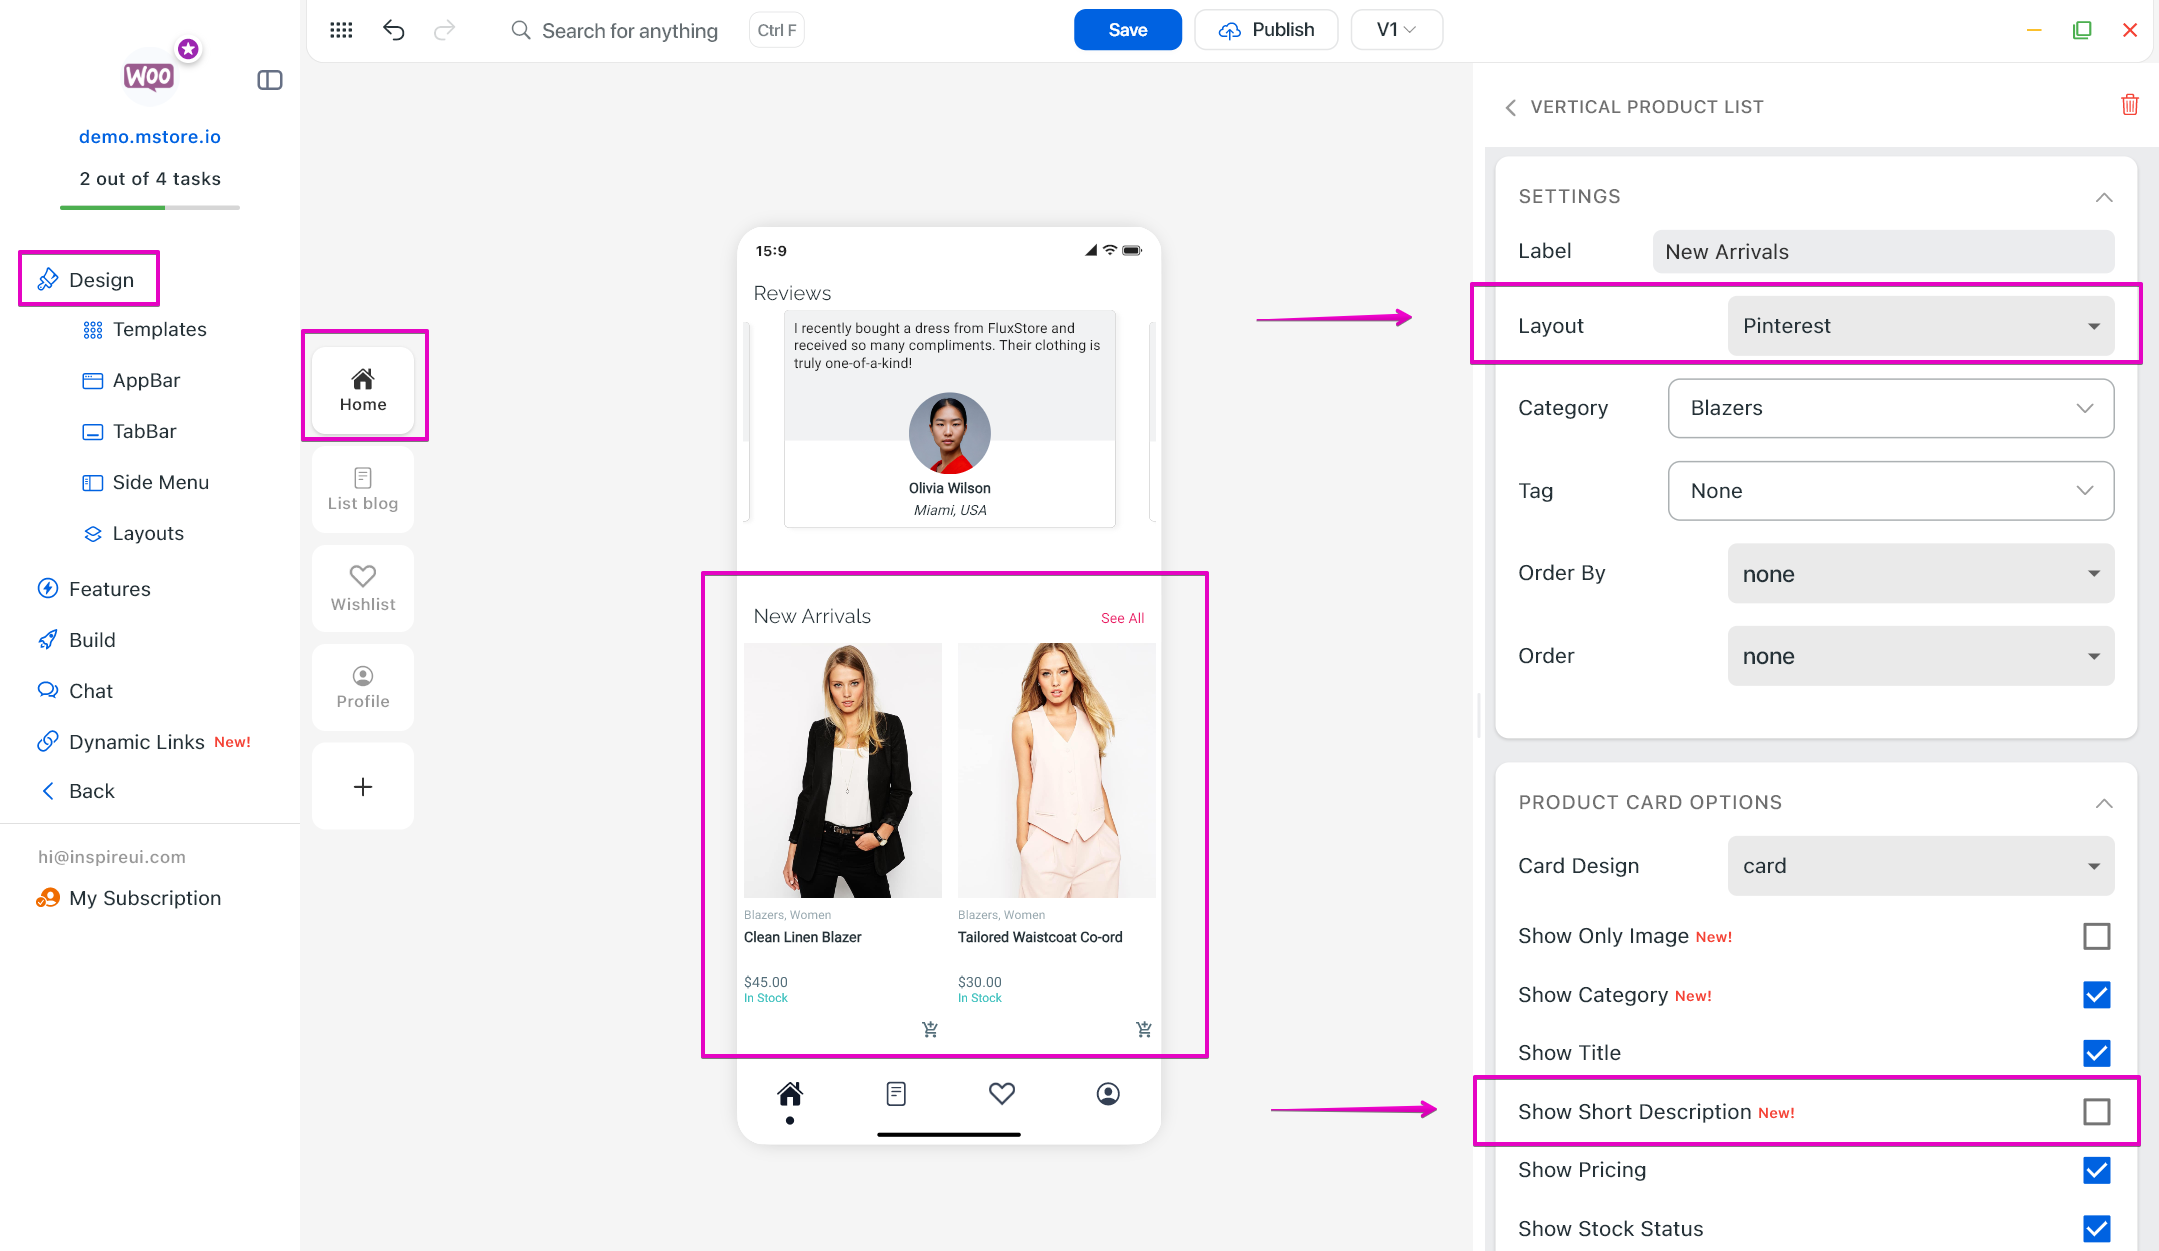
Task: Toggle the sidebar collapse icon
Action: pos(269,80)
